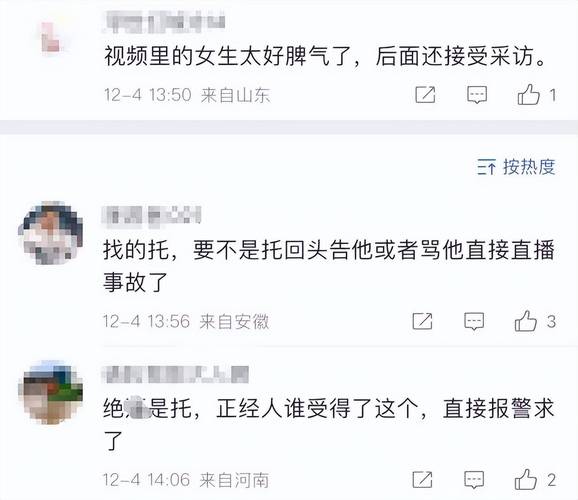
Task: Click the like count 3 on the Anhui comment
Action: click(x=551, y=322)
